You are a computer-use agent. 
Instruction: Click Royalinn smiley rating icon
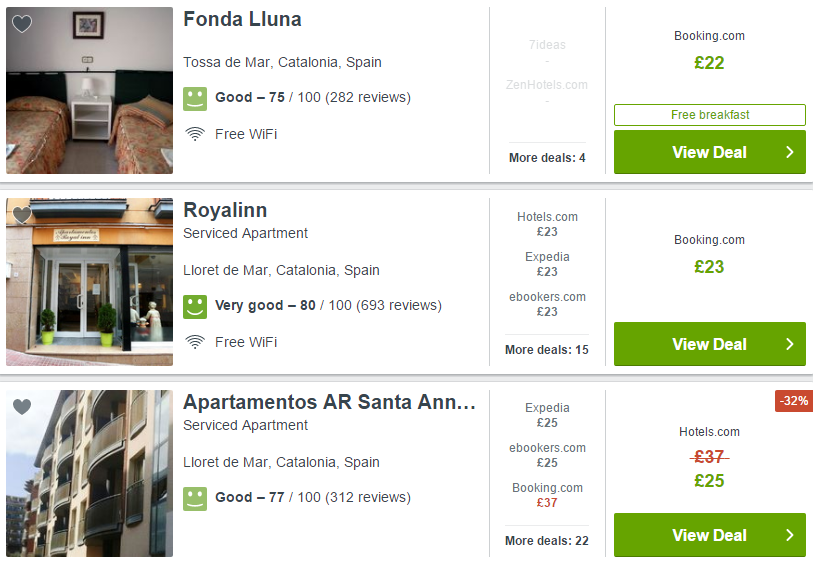195,307
